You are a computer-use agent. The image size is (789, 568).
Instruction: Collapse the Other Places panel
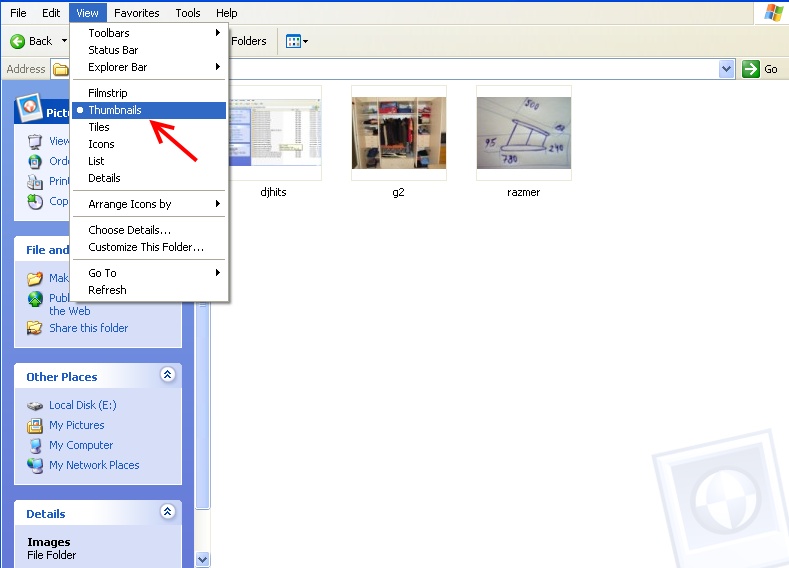click(167, 375)
